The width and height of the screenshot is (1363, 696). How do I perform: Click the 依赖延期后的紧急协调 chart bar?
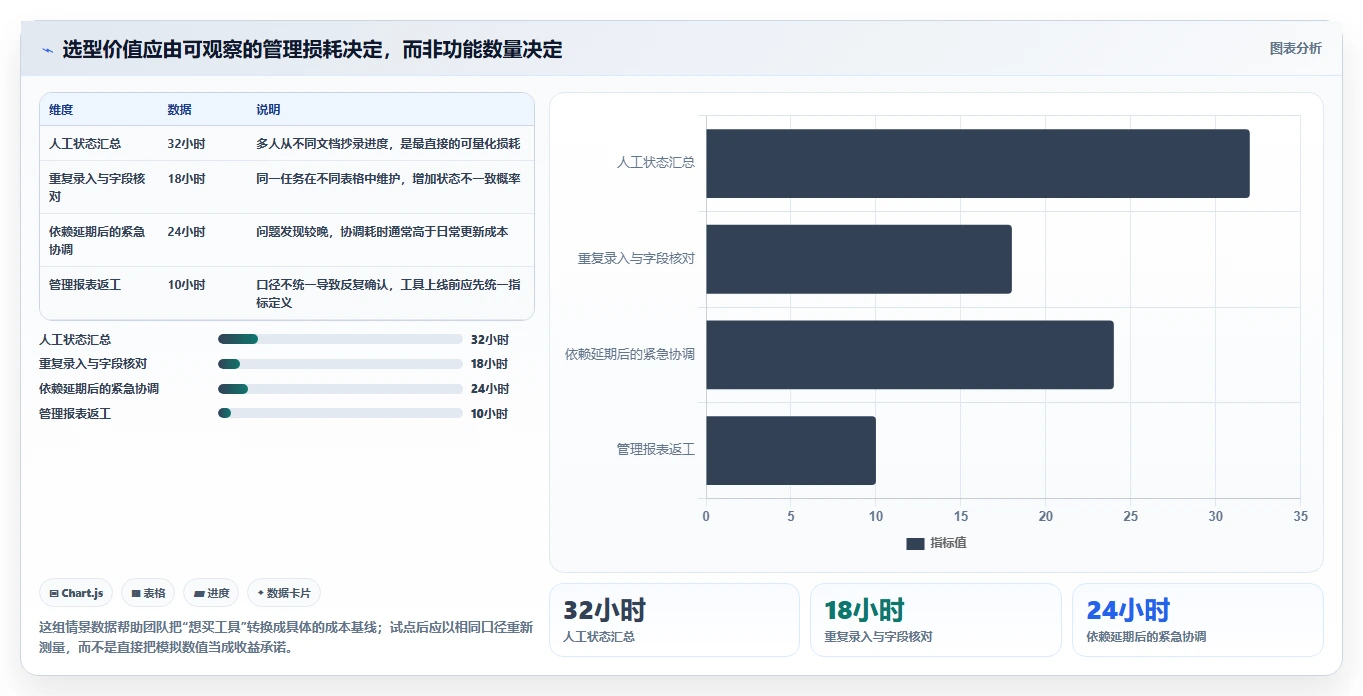tap(909, 355)
